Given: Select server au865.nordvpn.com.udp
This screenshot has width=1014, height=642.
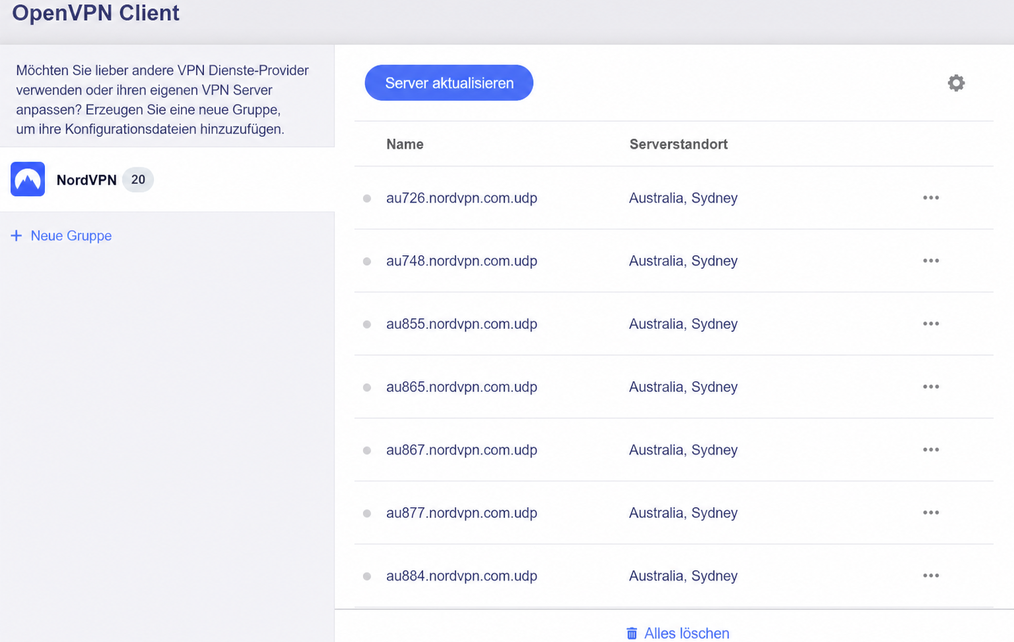Looking at the screenshot, I should (462, 387).
